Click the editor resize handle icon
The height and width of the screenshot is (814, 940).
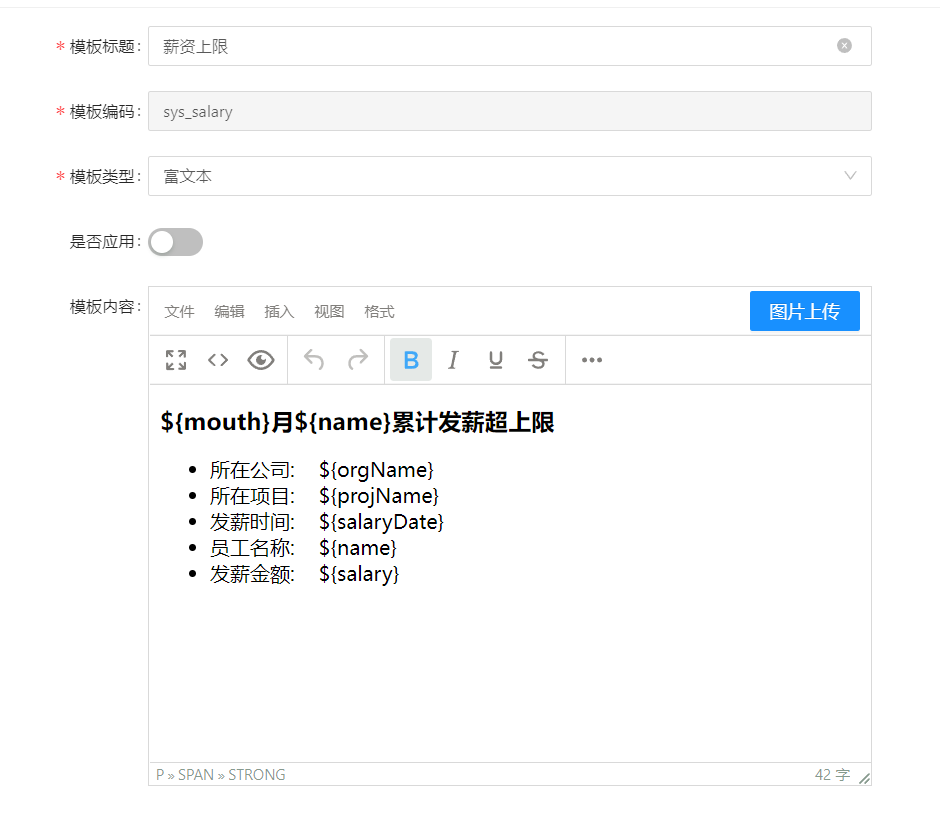tap(864, 778)
